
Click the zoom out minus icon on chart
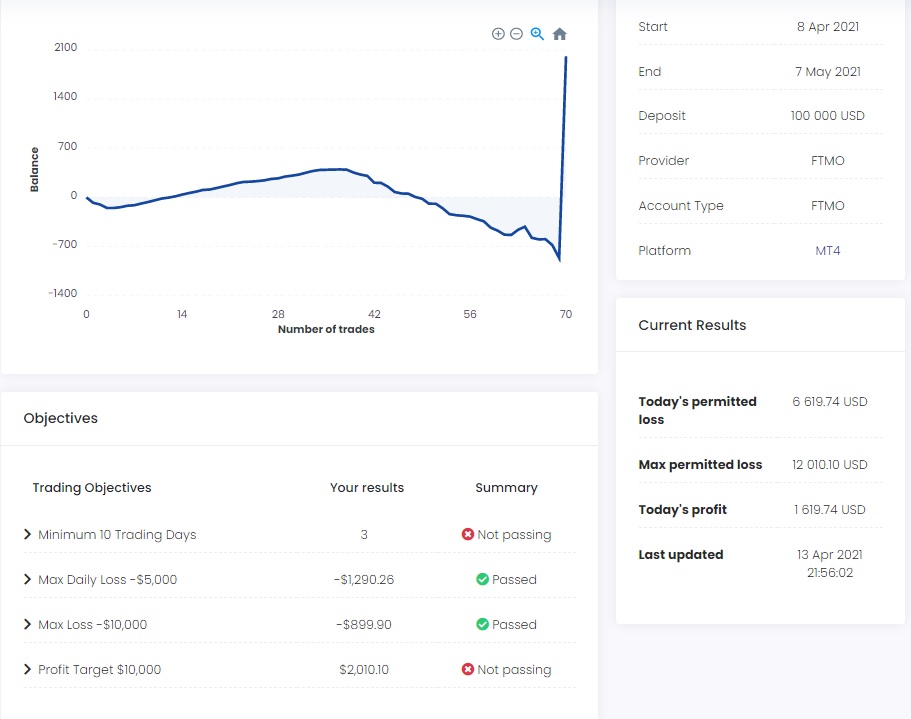point(516,34)
